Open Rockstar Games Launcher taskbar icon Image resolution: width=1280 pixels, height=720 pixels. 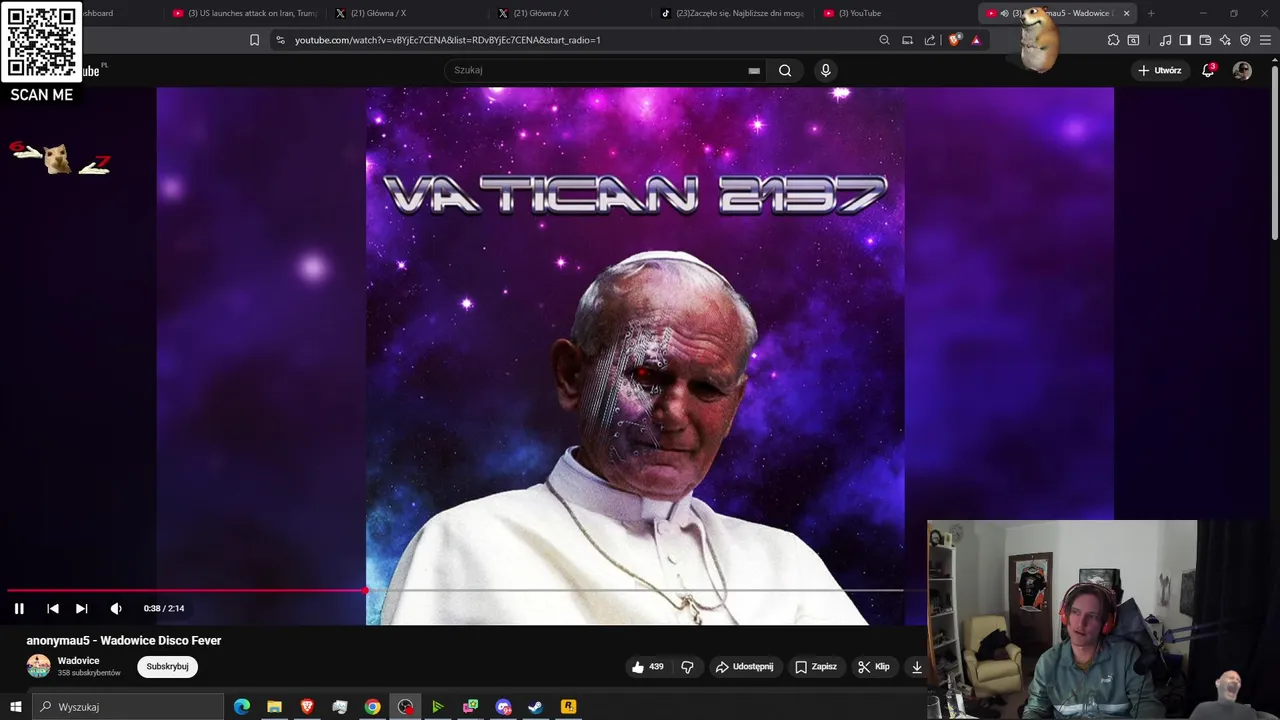pyautogui.click(x=568, y=707)
